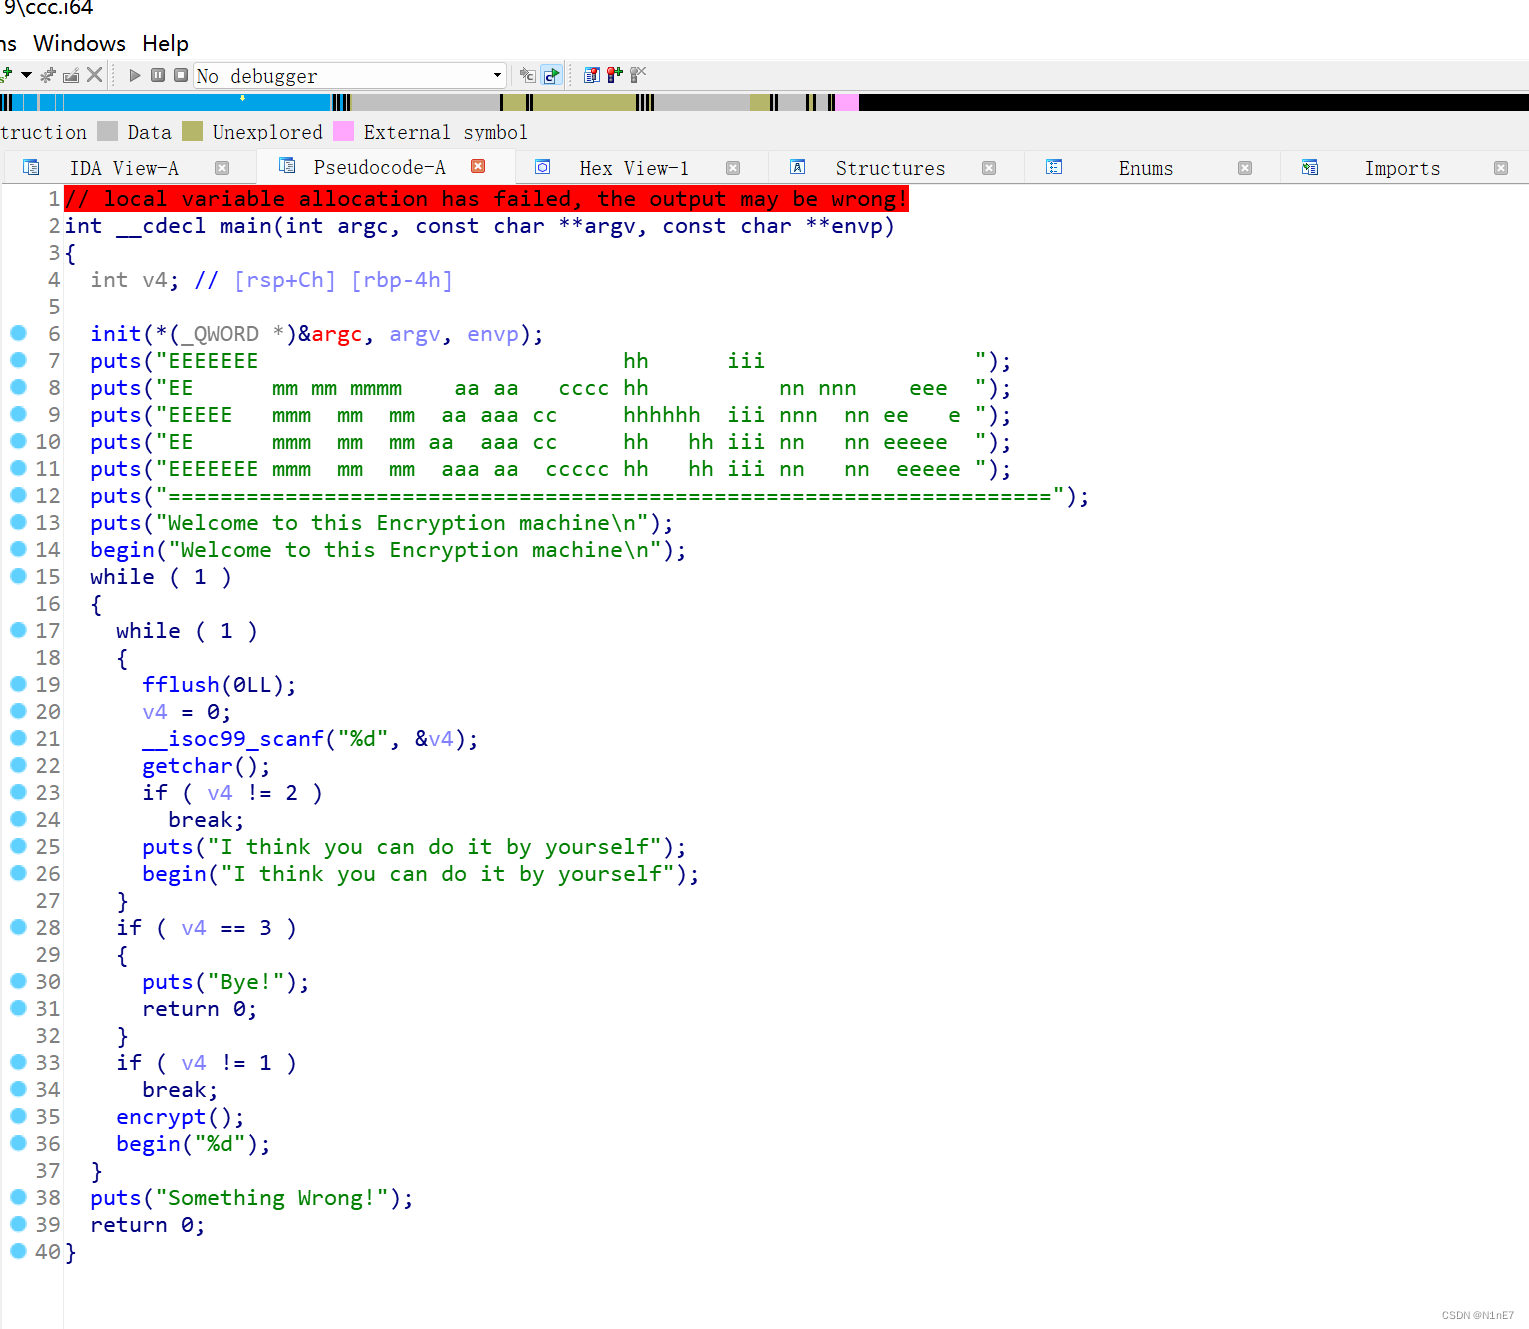Click the "Bye!" string literal

click(246, 982)
